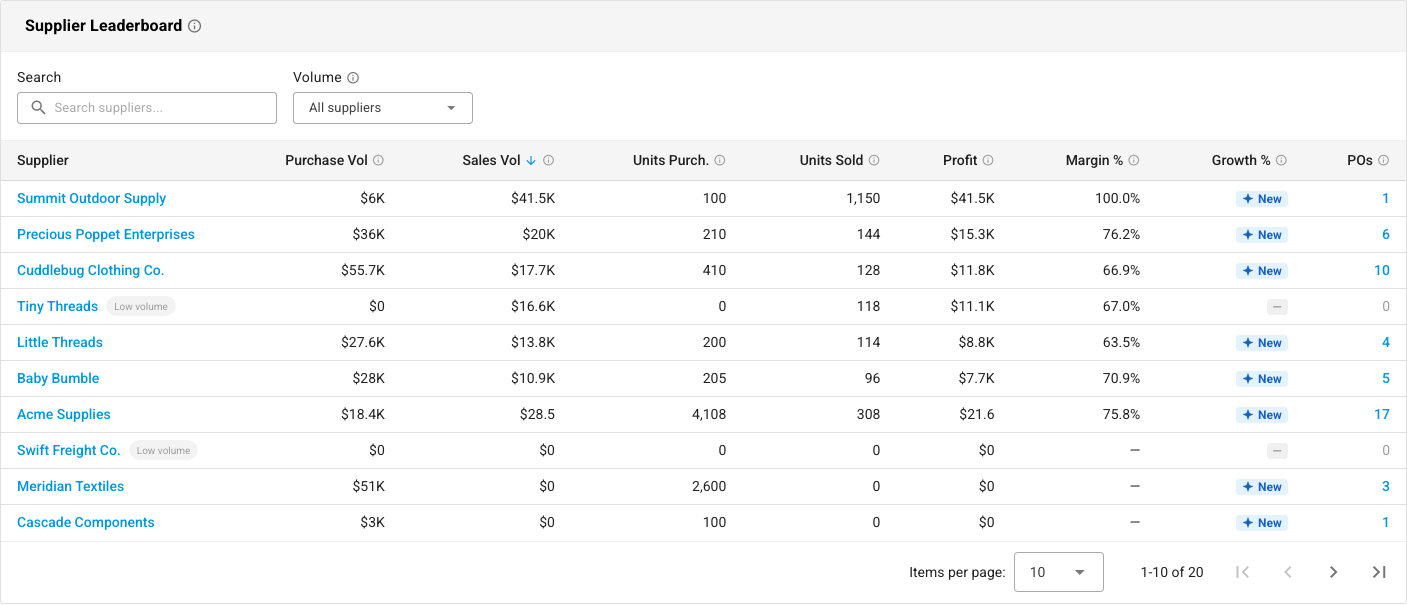This screenshot has height=605, width=1407.
Task: Sort by the Purchase Vol column header
Action: (x=326, y=160)
